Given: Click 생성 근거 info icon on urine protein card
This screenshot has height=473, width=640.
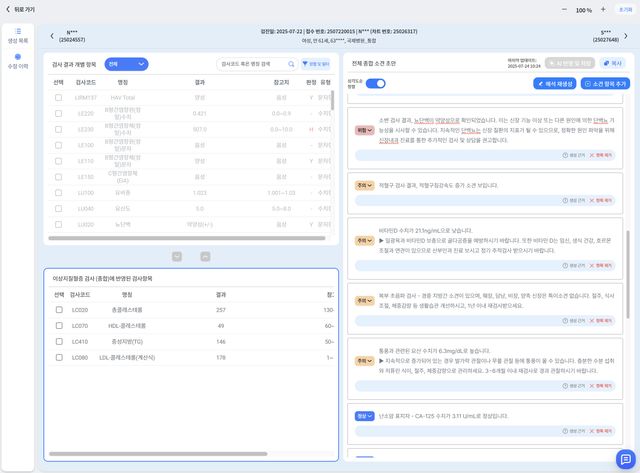Looking at the screenshot, I should tap(565, 155).
